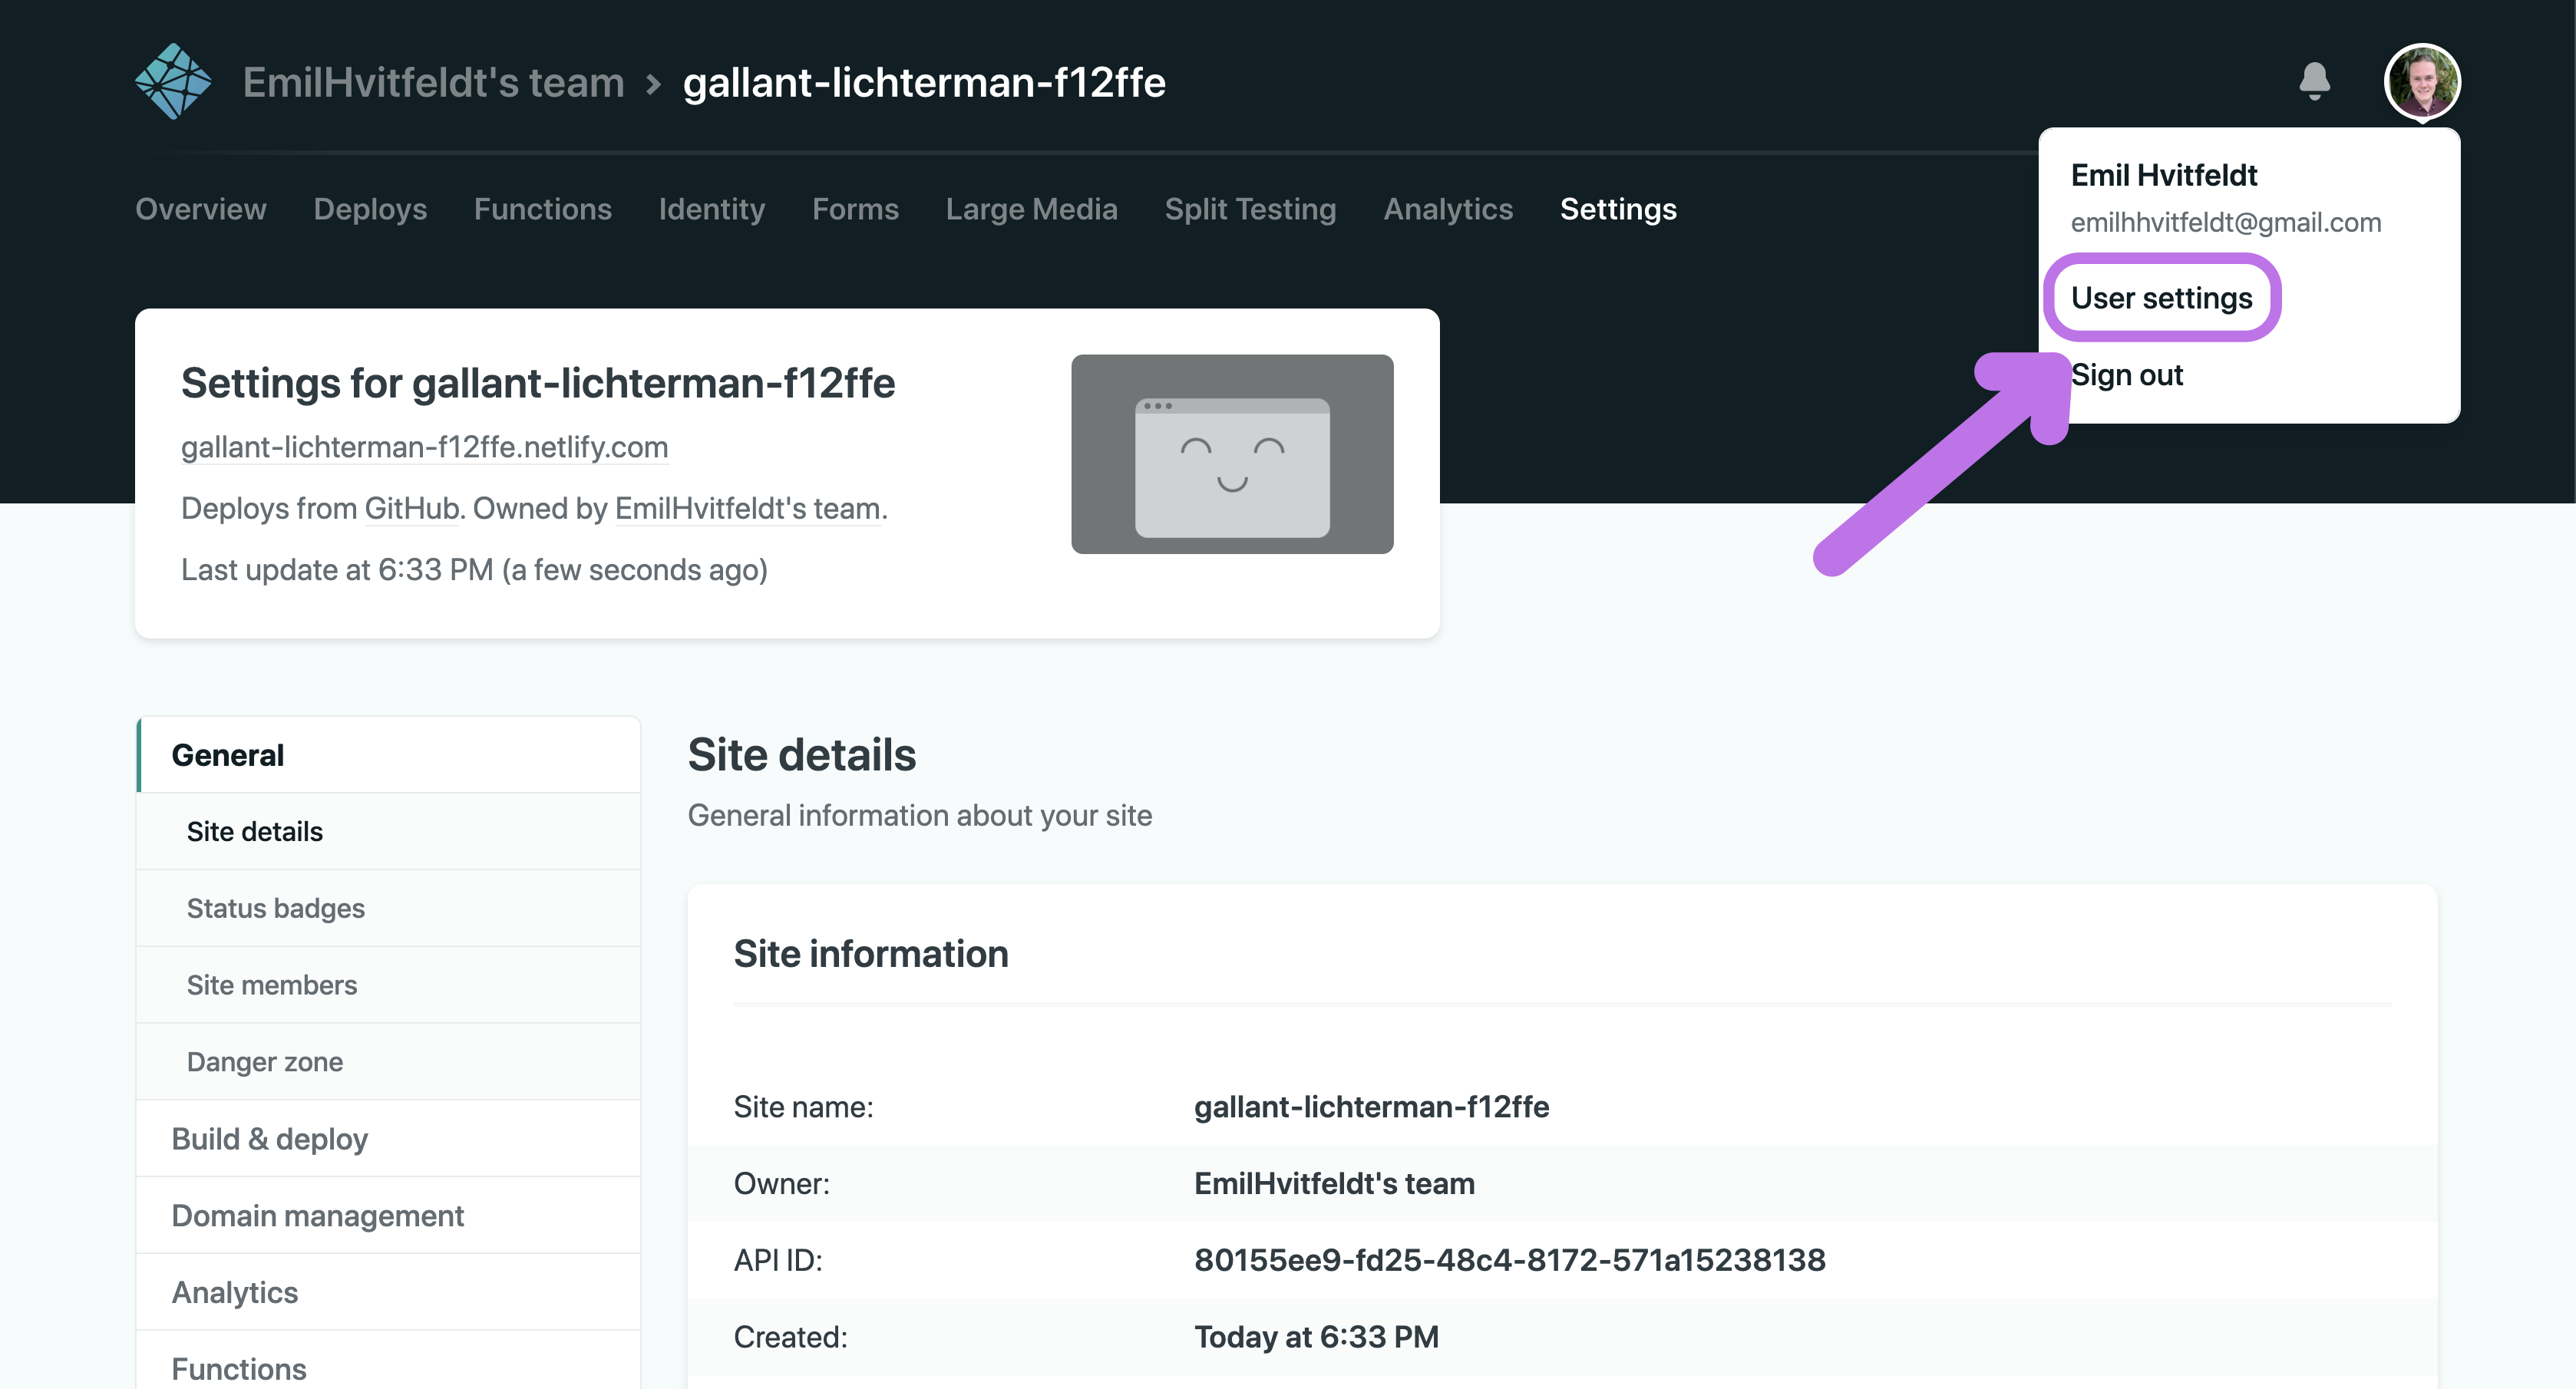Select the Forms tab
Viewport: 2576px width, 1389px height.
855,209
